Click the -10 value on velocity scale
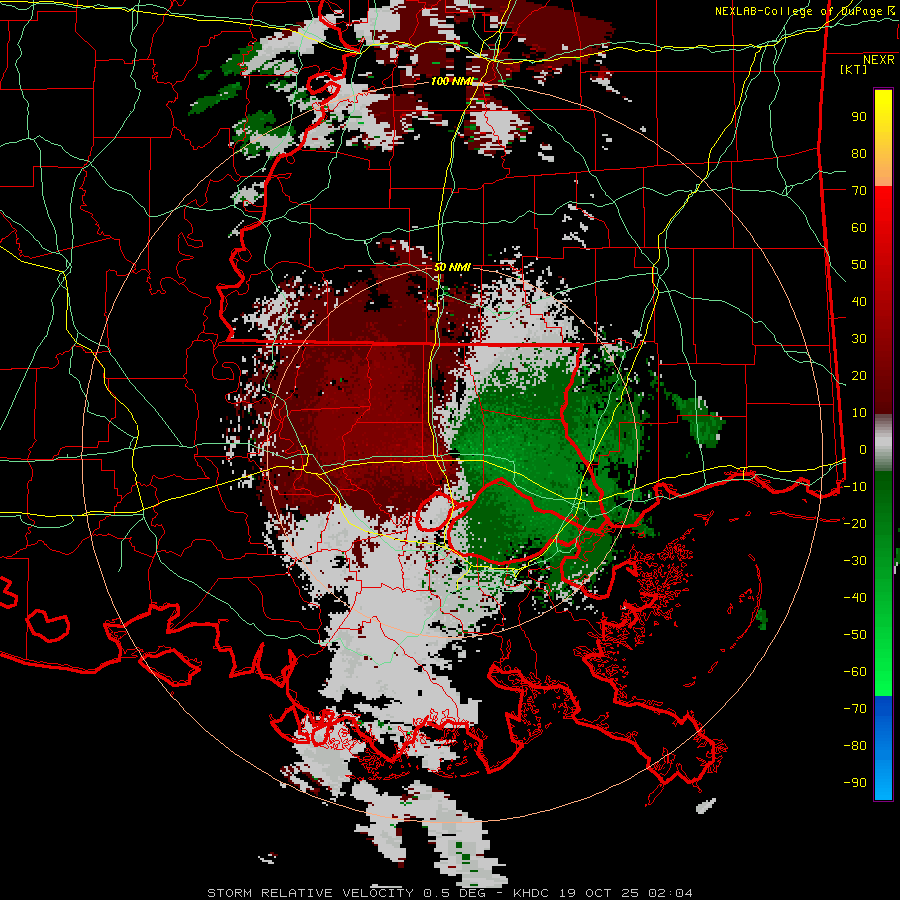The height and width of the screenshot is (900, 900). [855, 487]
